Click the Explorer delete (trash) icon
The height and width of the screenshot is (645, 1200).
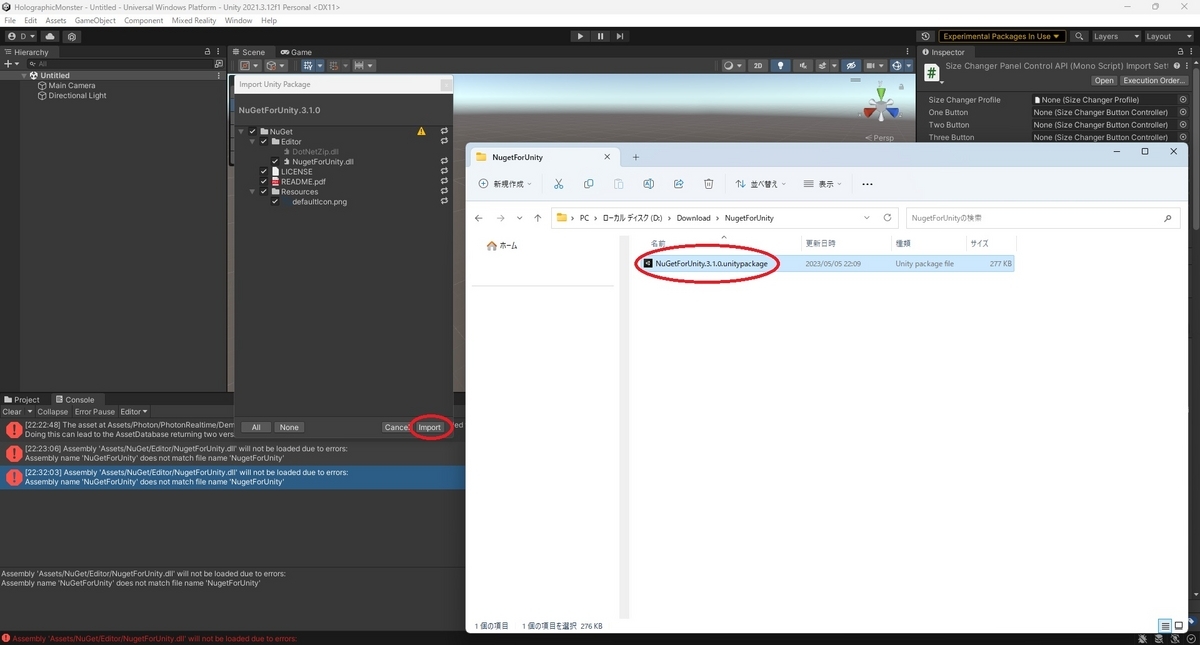[x=708, y=184]
